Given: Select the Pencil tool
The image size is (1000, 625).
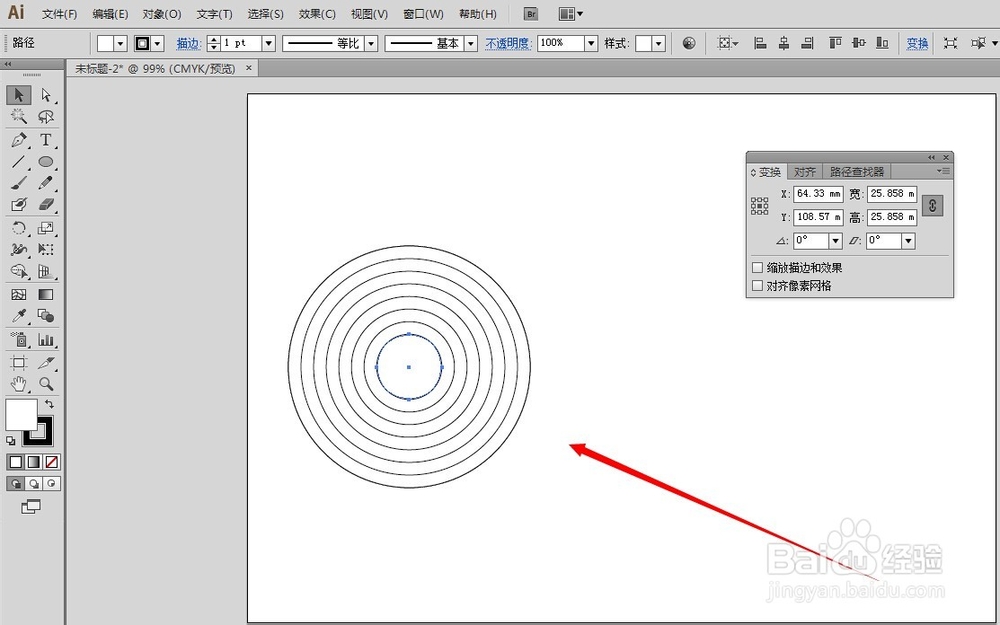Looking at the screenshot, I should pos(45,183).
